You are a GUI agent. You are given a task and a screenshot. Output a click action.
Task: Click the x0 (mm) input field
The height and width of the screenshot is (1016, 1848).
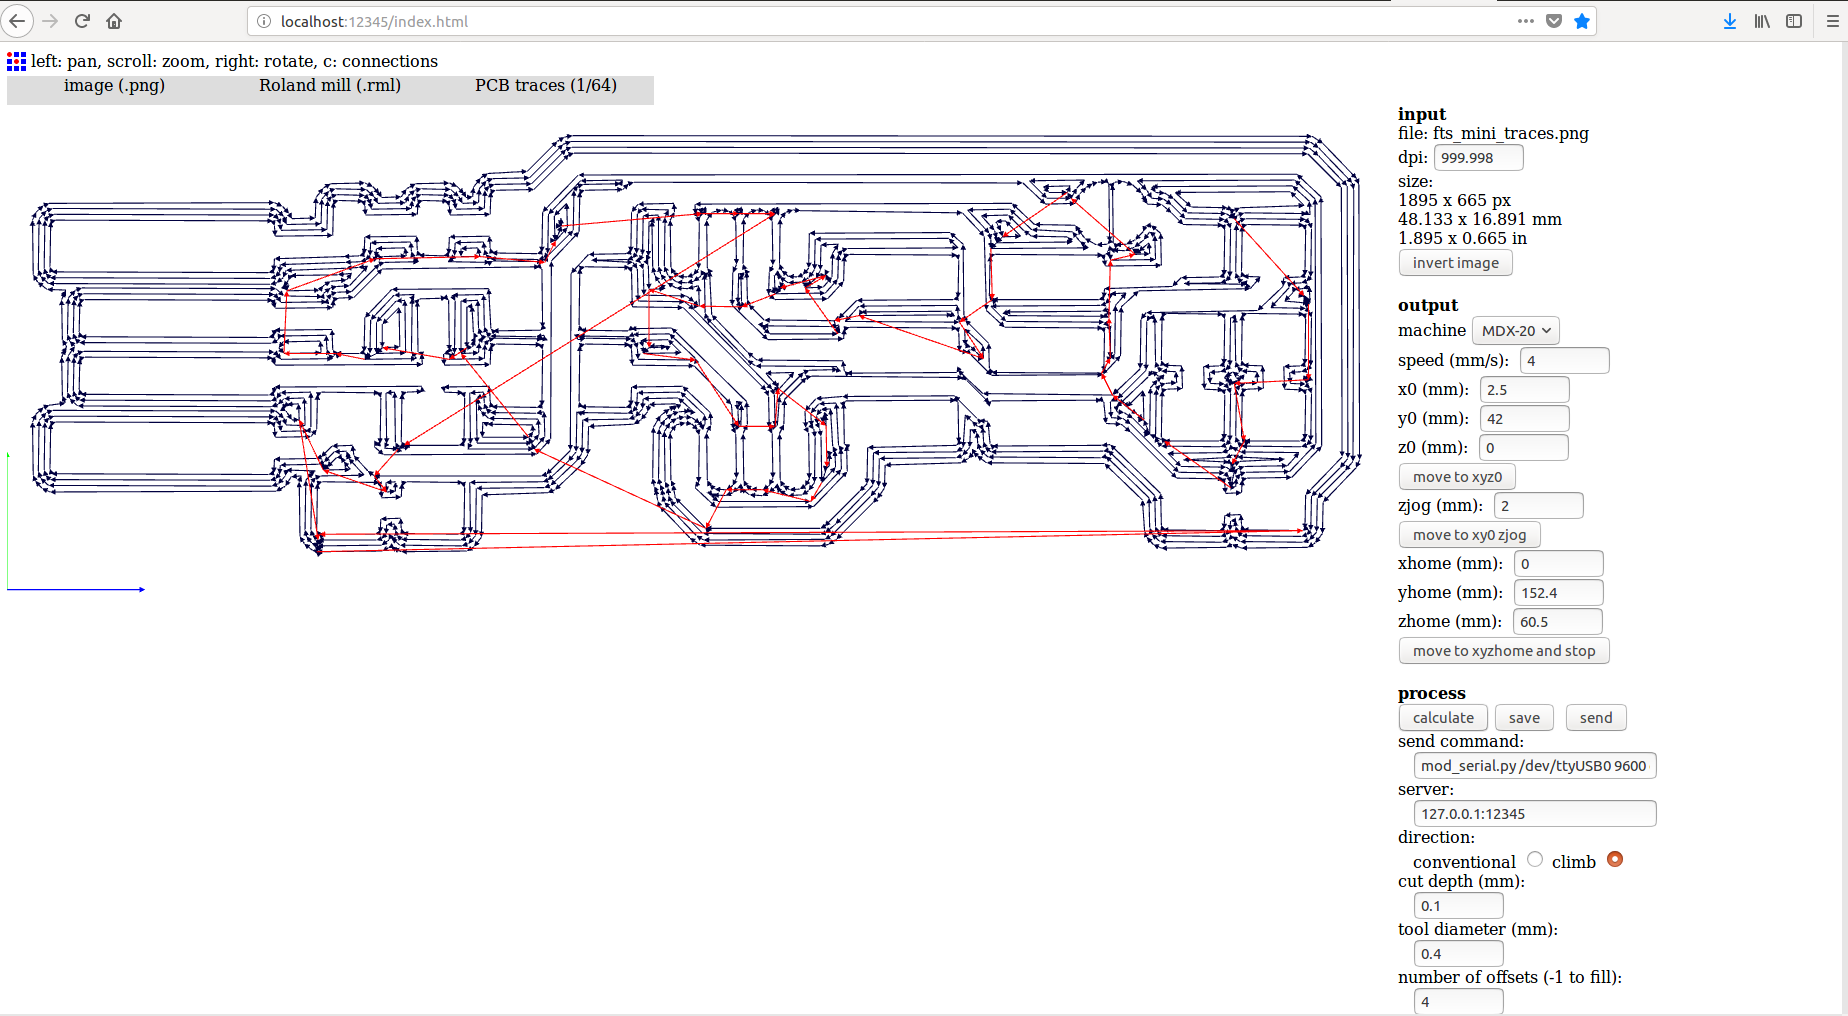pyautogui.click(x=1525, y=390)
